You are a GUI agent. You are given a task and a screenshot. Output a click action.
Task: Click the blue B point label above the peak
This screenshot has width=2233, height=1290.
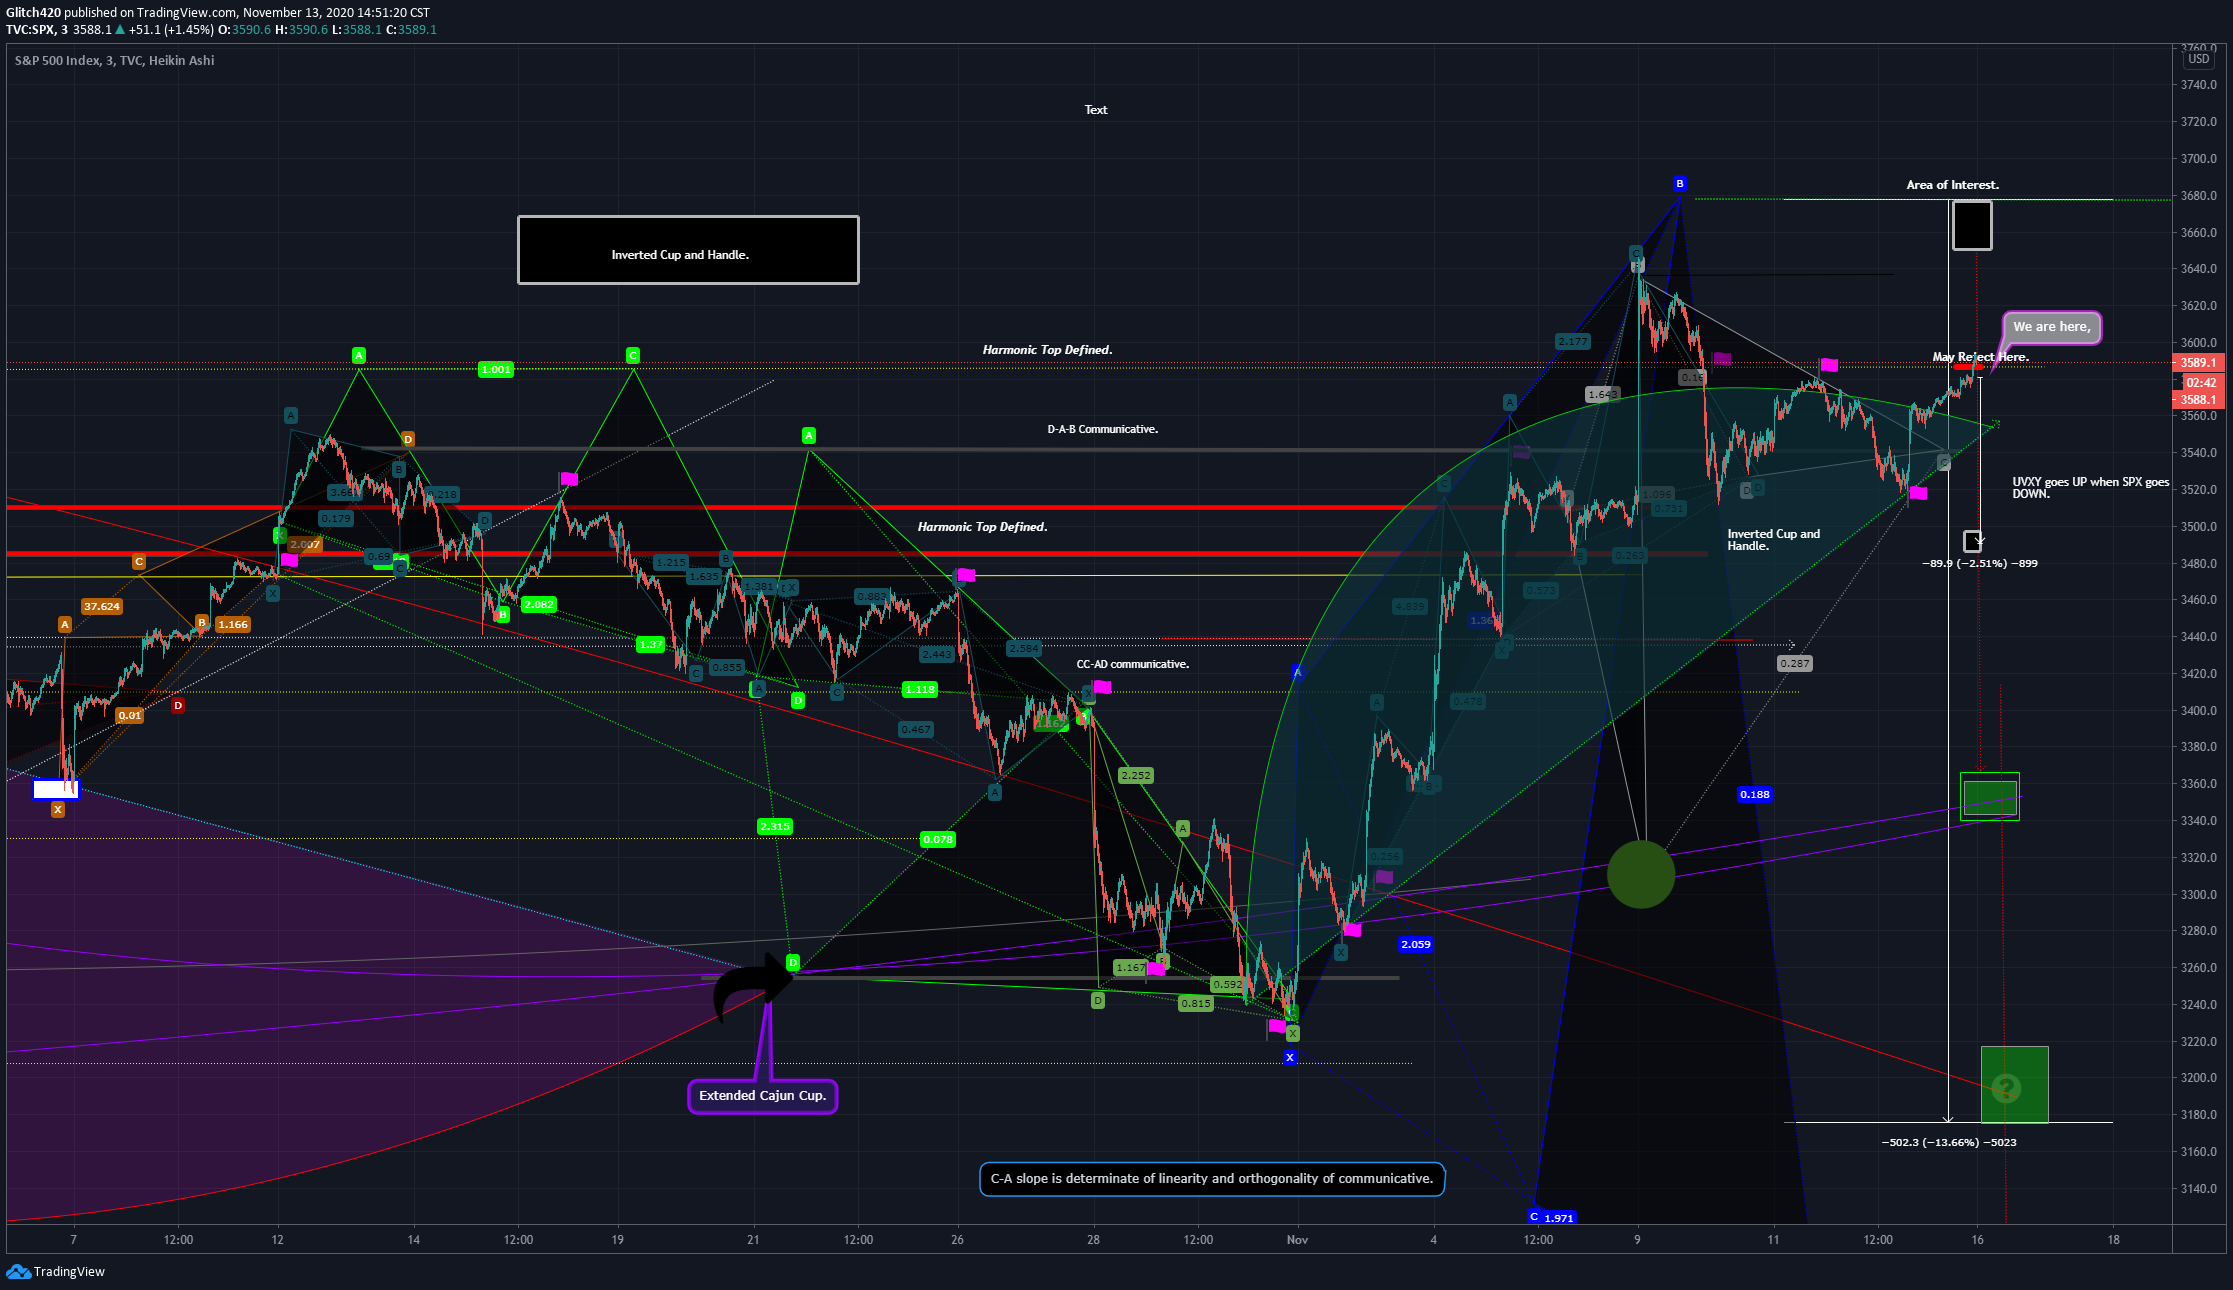pos(1680,183)
